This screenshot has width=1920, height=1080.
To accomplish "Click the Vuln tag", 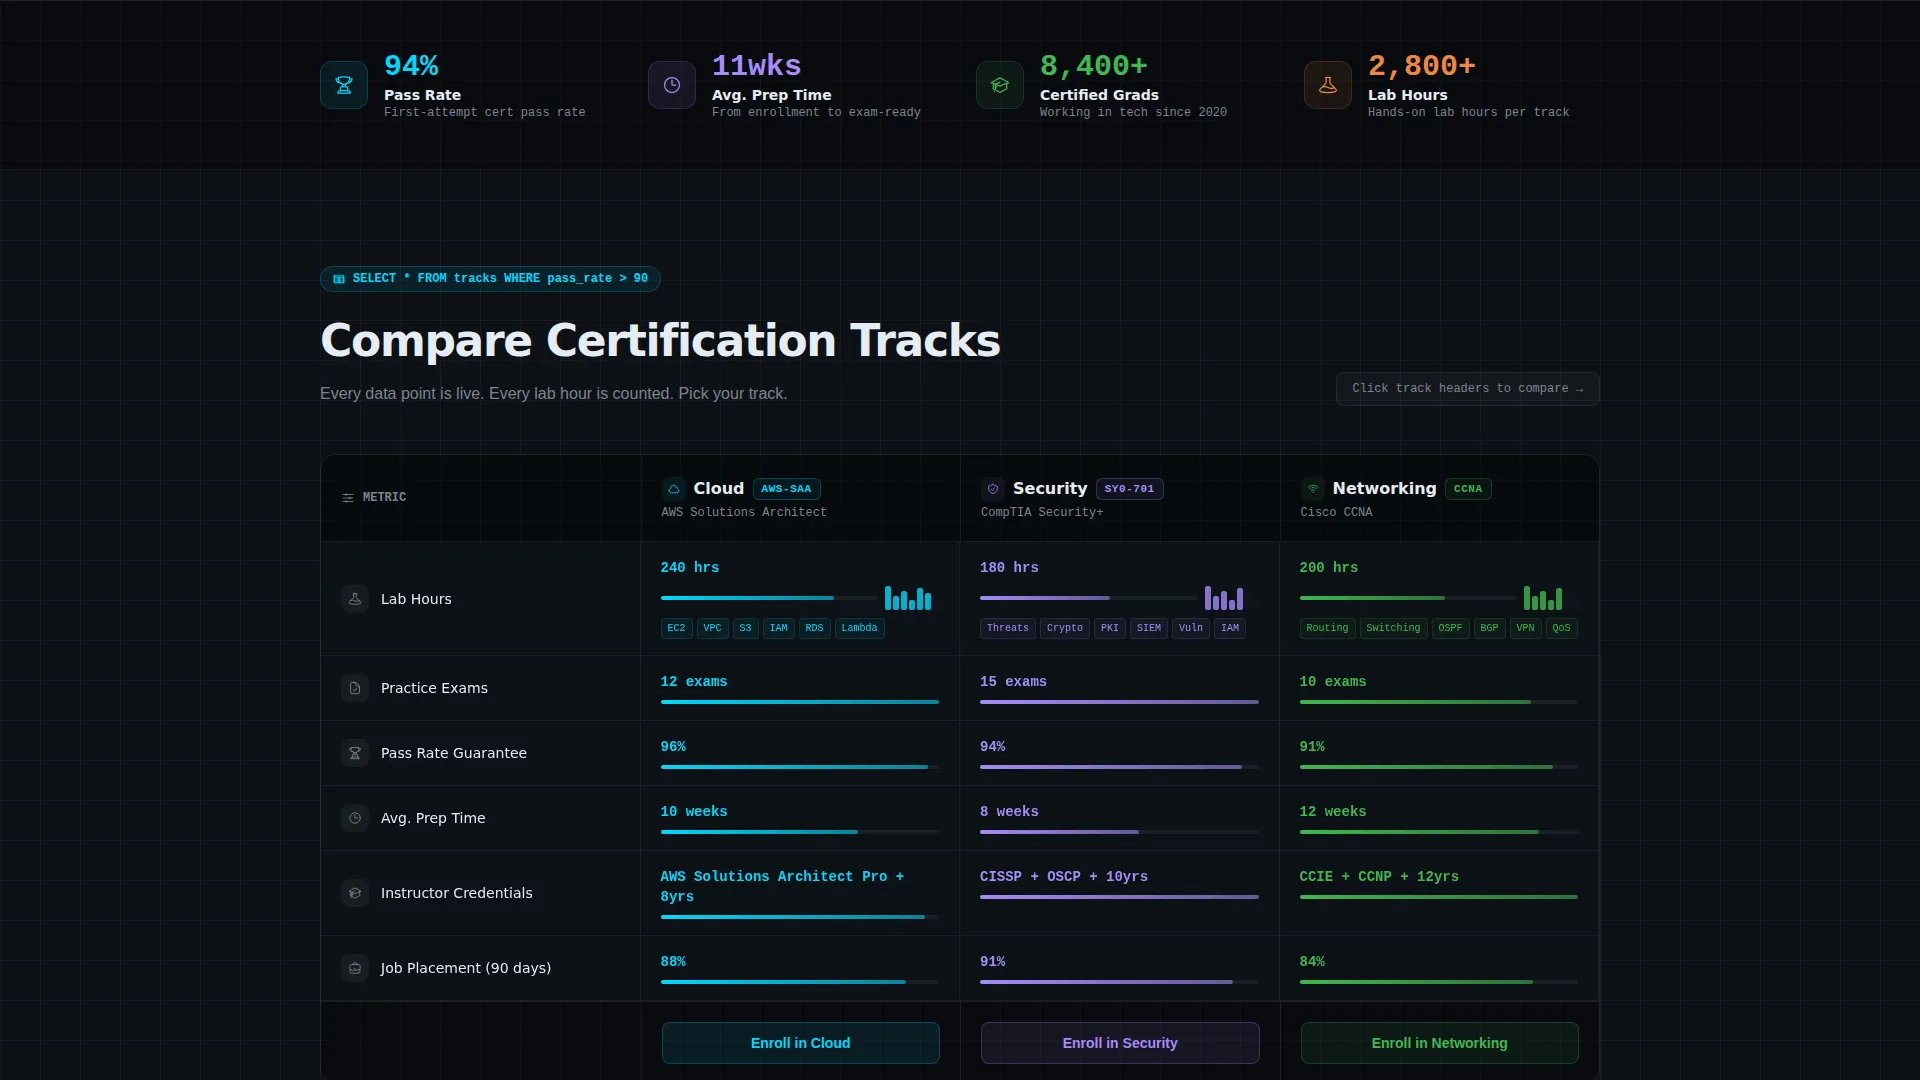I will [x=1190, y=628].
